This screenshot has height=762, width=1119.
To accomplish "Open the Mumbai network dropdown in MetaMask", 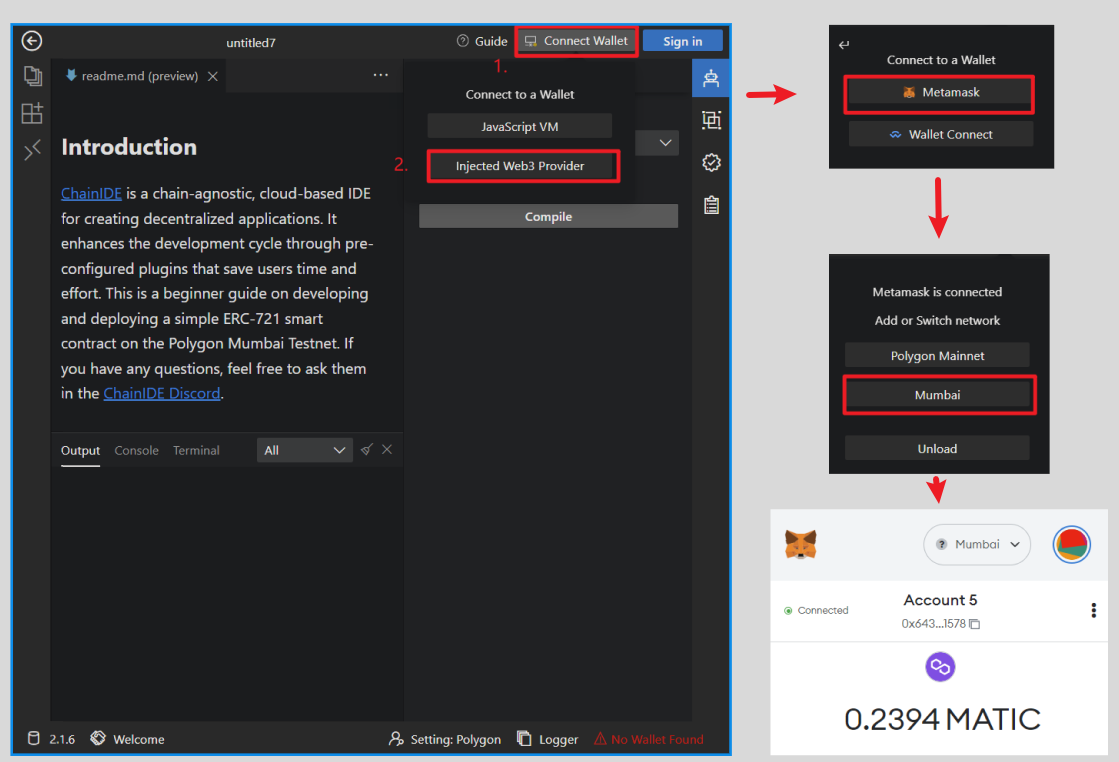I will click(x=977, y=544).
